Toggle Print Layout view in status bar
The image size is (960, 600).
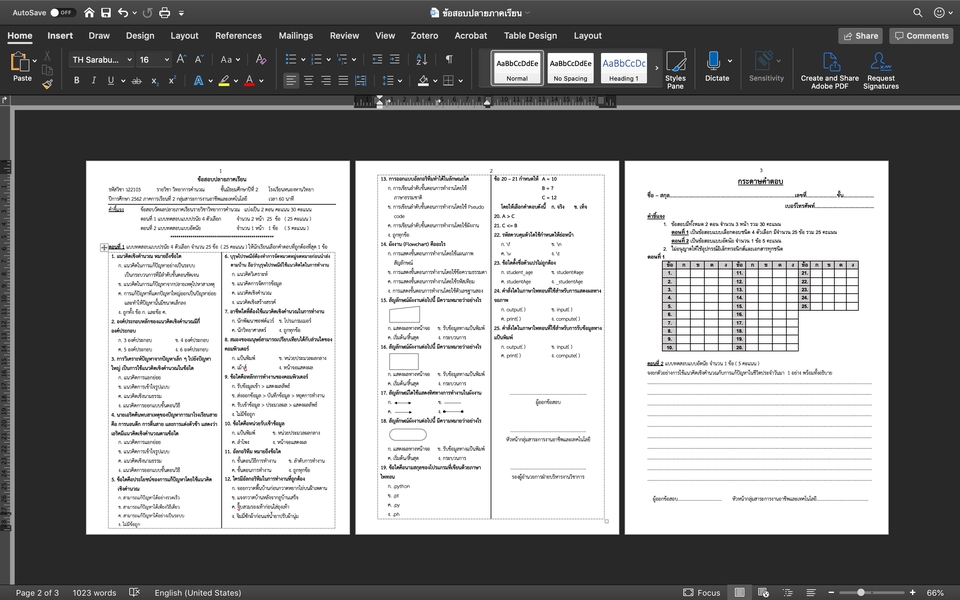740,592
